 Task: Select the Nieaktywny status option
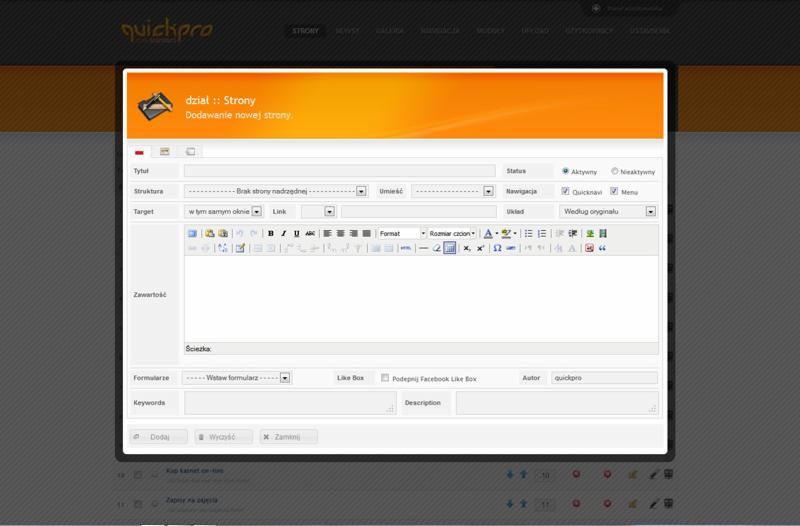click(615, 171)
